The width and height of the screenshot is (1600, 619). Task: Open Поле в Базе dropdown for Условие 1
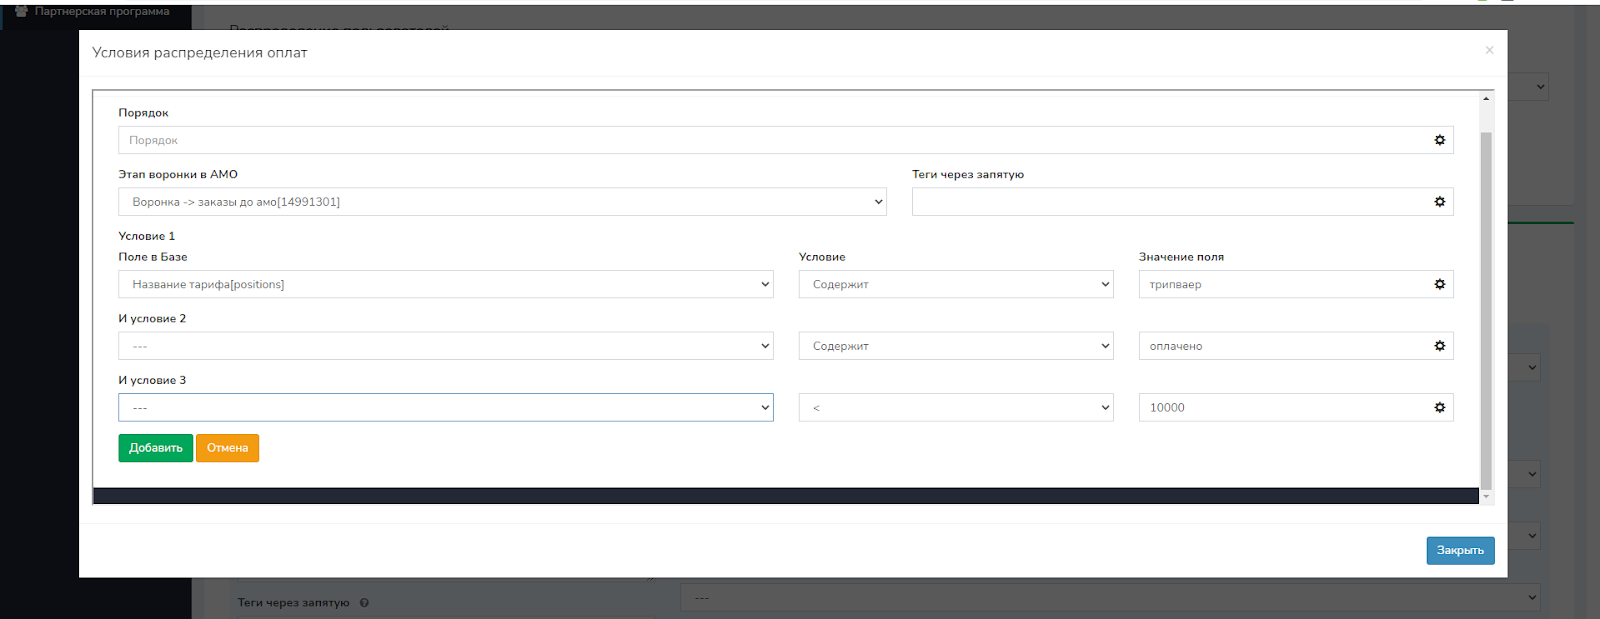tap(445, 285)
